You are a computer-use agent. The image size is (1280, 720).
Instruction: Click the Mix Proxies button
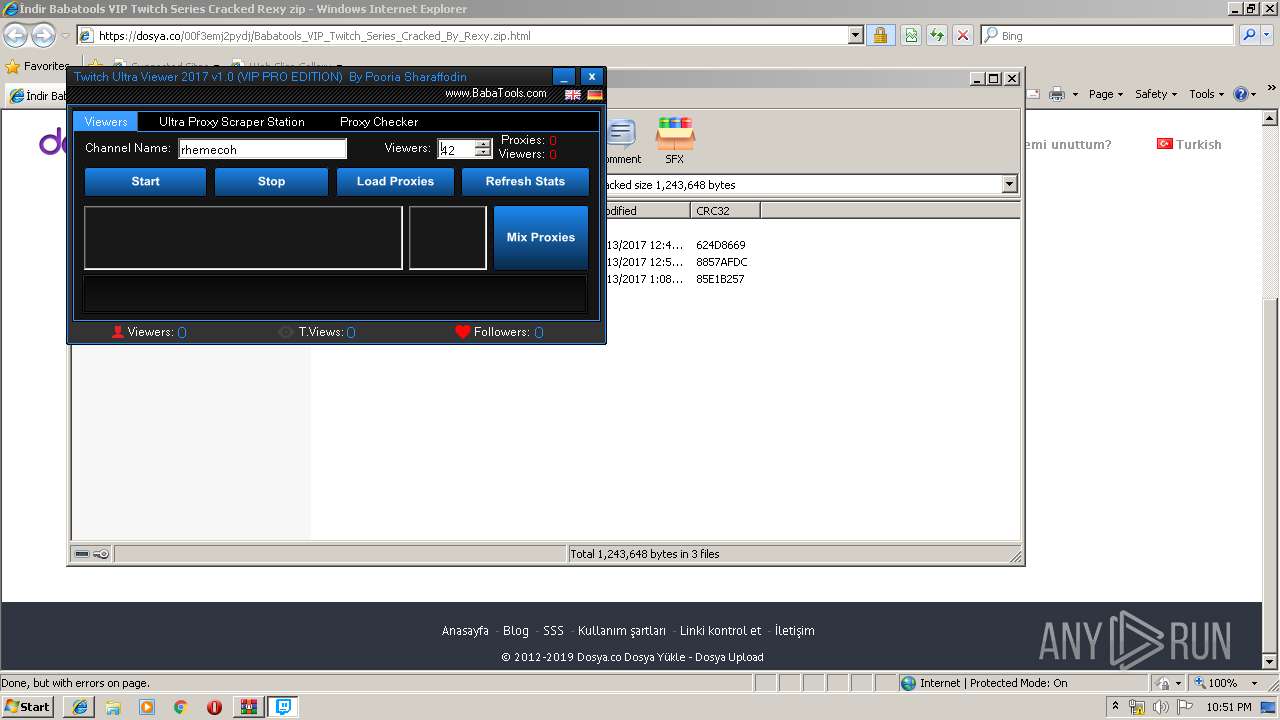(541, 238)
